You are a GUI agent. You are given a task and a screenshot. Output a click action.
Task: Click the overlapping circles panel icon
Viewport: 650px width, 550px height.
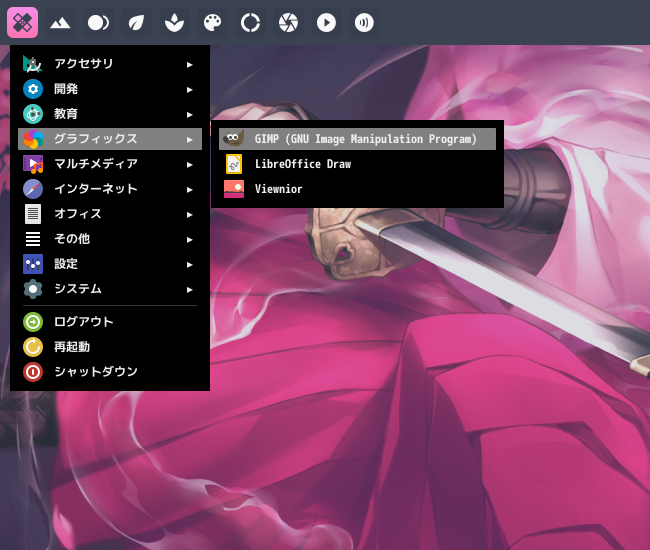[98, 22]
